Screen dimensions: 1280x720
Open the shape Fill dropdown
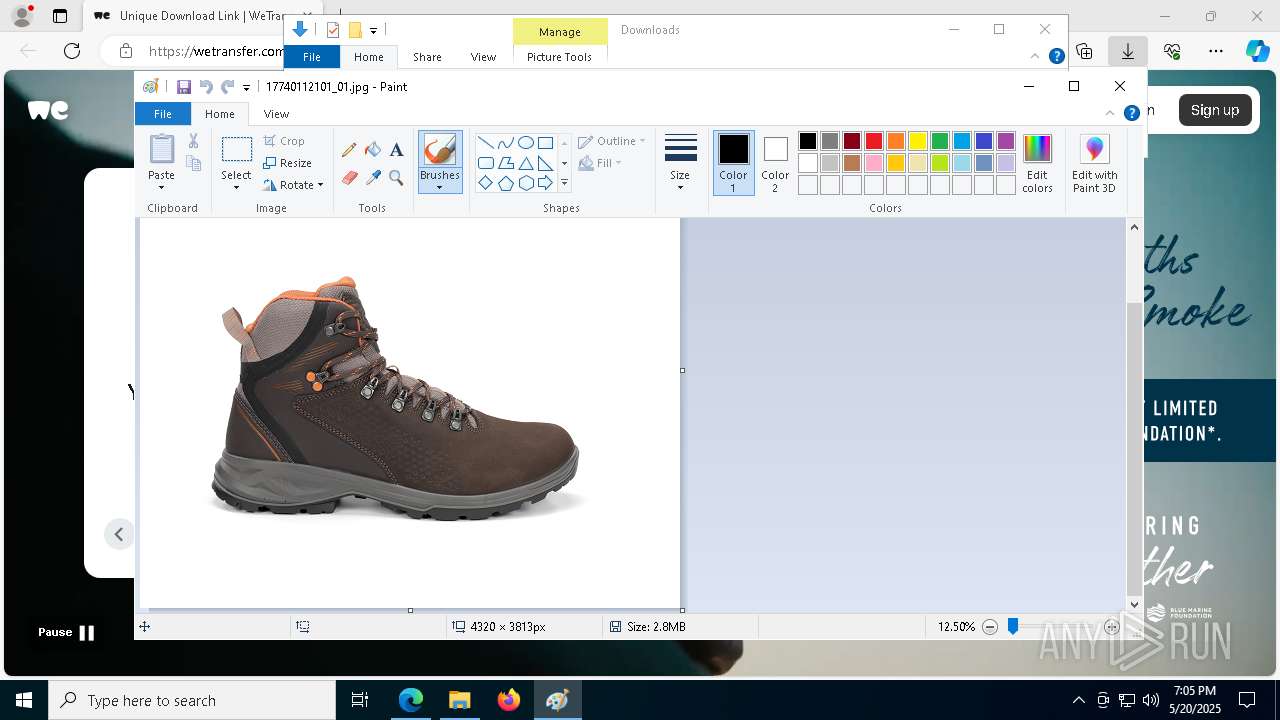(x=600, y=163)
